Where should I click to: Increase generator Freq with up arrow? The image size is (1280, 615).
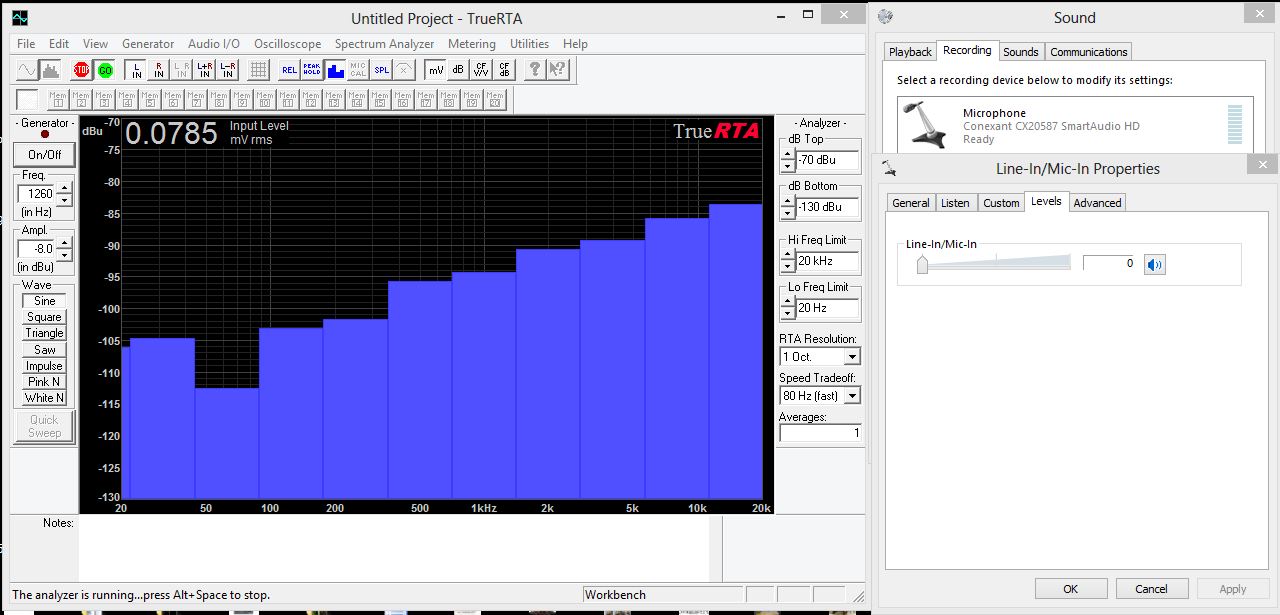[x=64, y=188]
